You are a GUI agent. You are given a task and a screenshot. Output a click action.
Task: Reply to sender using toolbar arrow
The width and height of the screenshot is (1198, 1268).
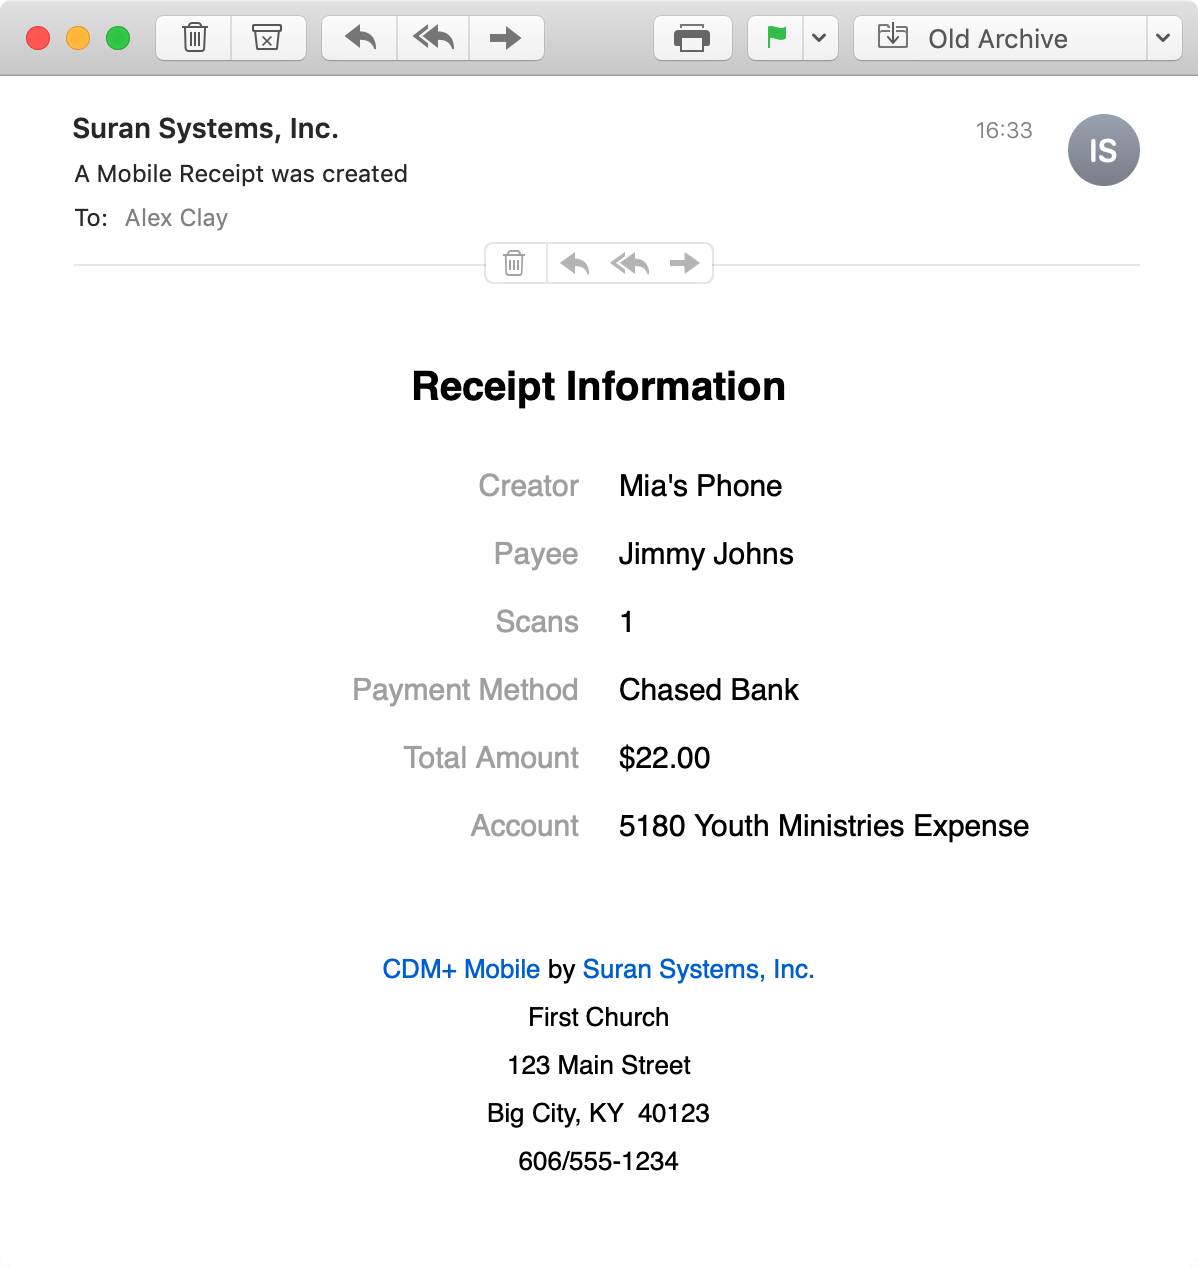pyautogui.click(x=360, y=39)
